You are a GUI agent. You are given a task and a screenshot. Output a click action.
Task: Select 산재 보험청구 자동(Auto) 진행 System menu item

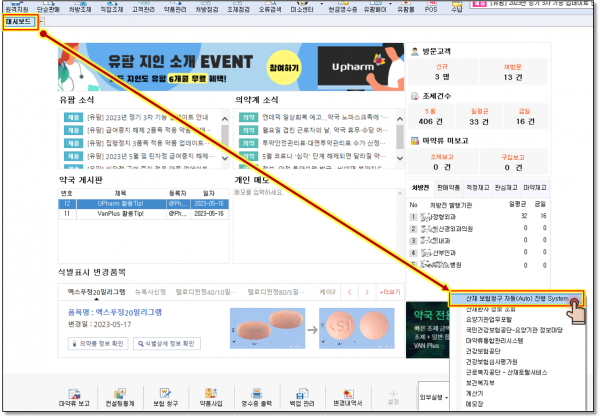tap(510, 298)
